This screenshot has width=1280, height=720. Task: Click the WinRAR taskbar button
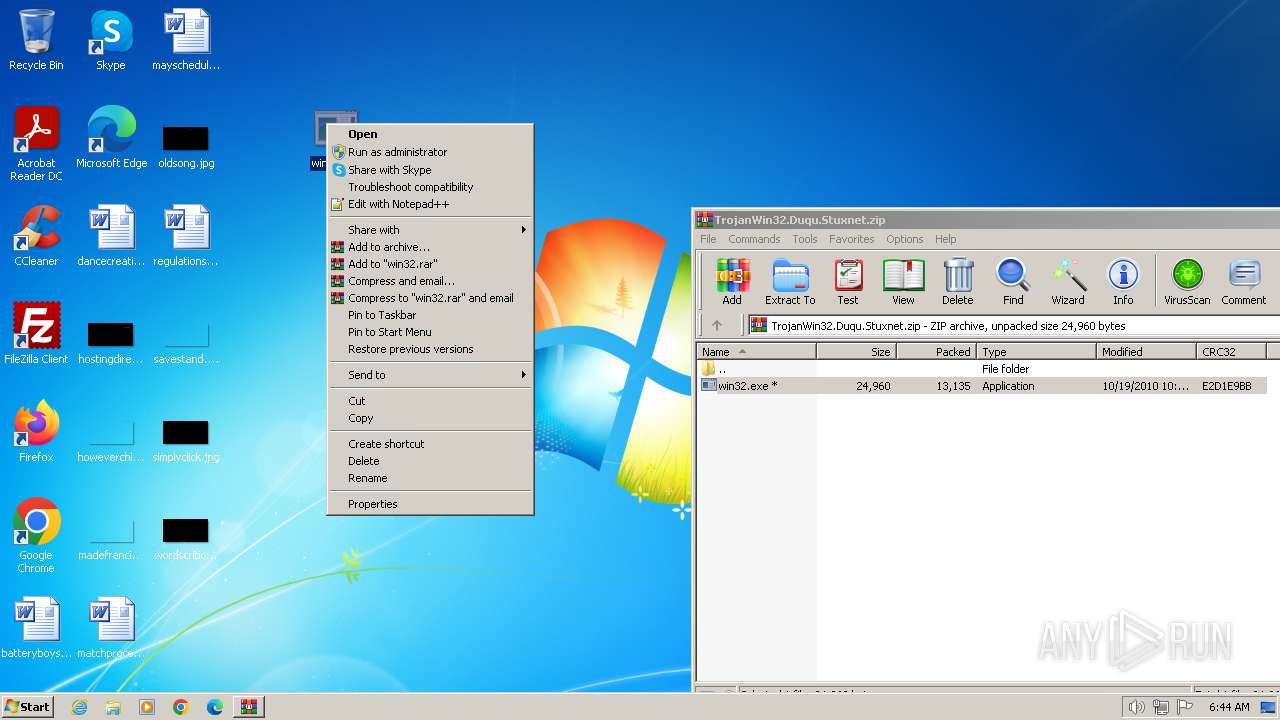pyautogui.click(x=248, y=707)
